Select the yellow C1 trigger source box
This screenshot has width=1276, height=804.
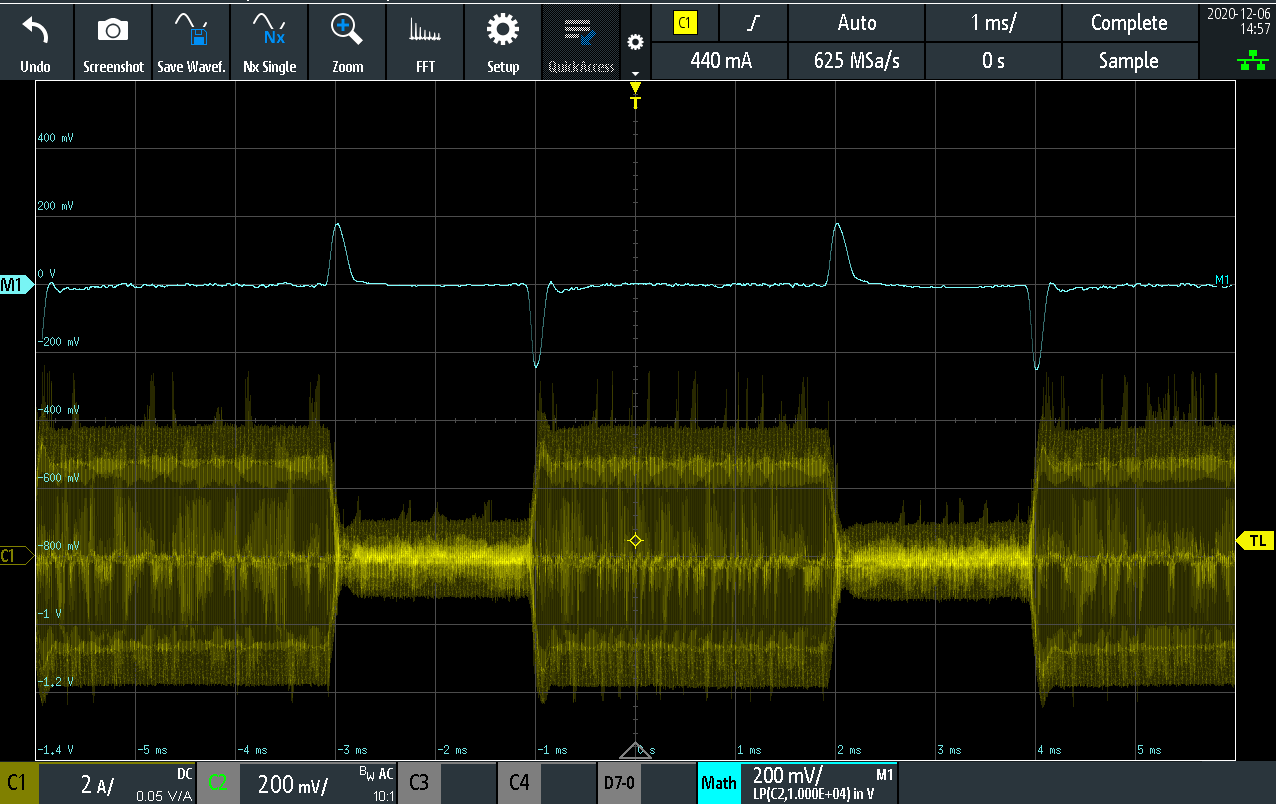(685, 23)
